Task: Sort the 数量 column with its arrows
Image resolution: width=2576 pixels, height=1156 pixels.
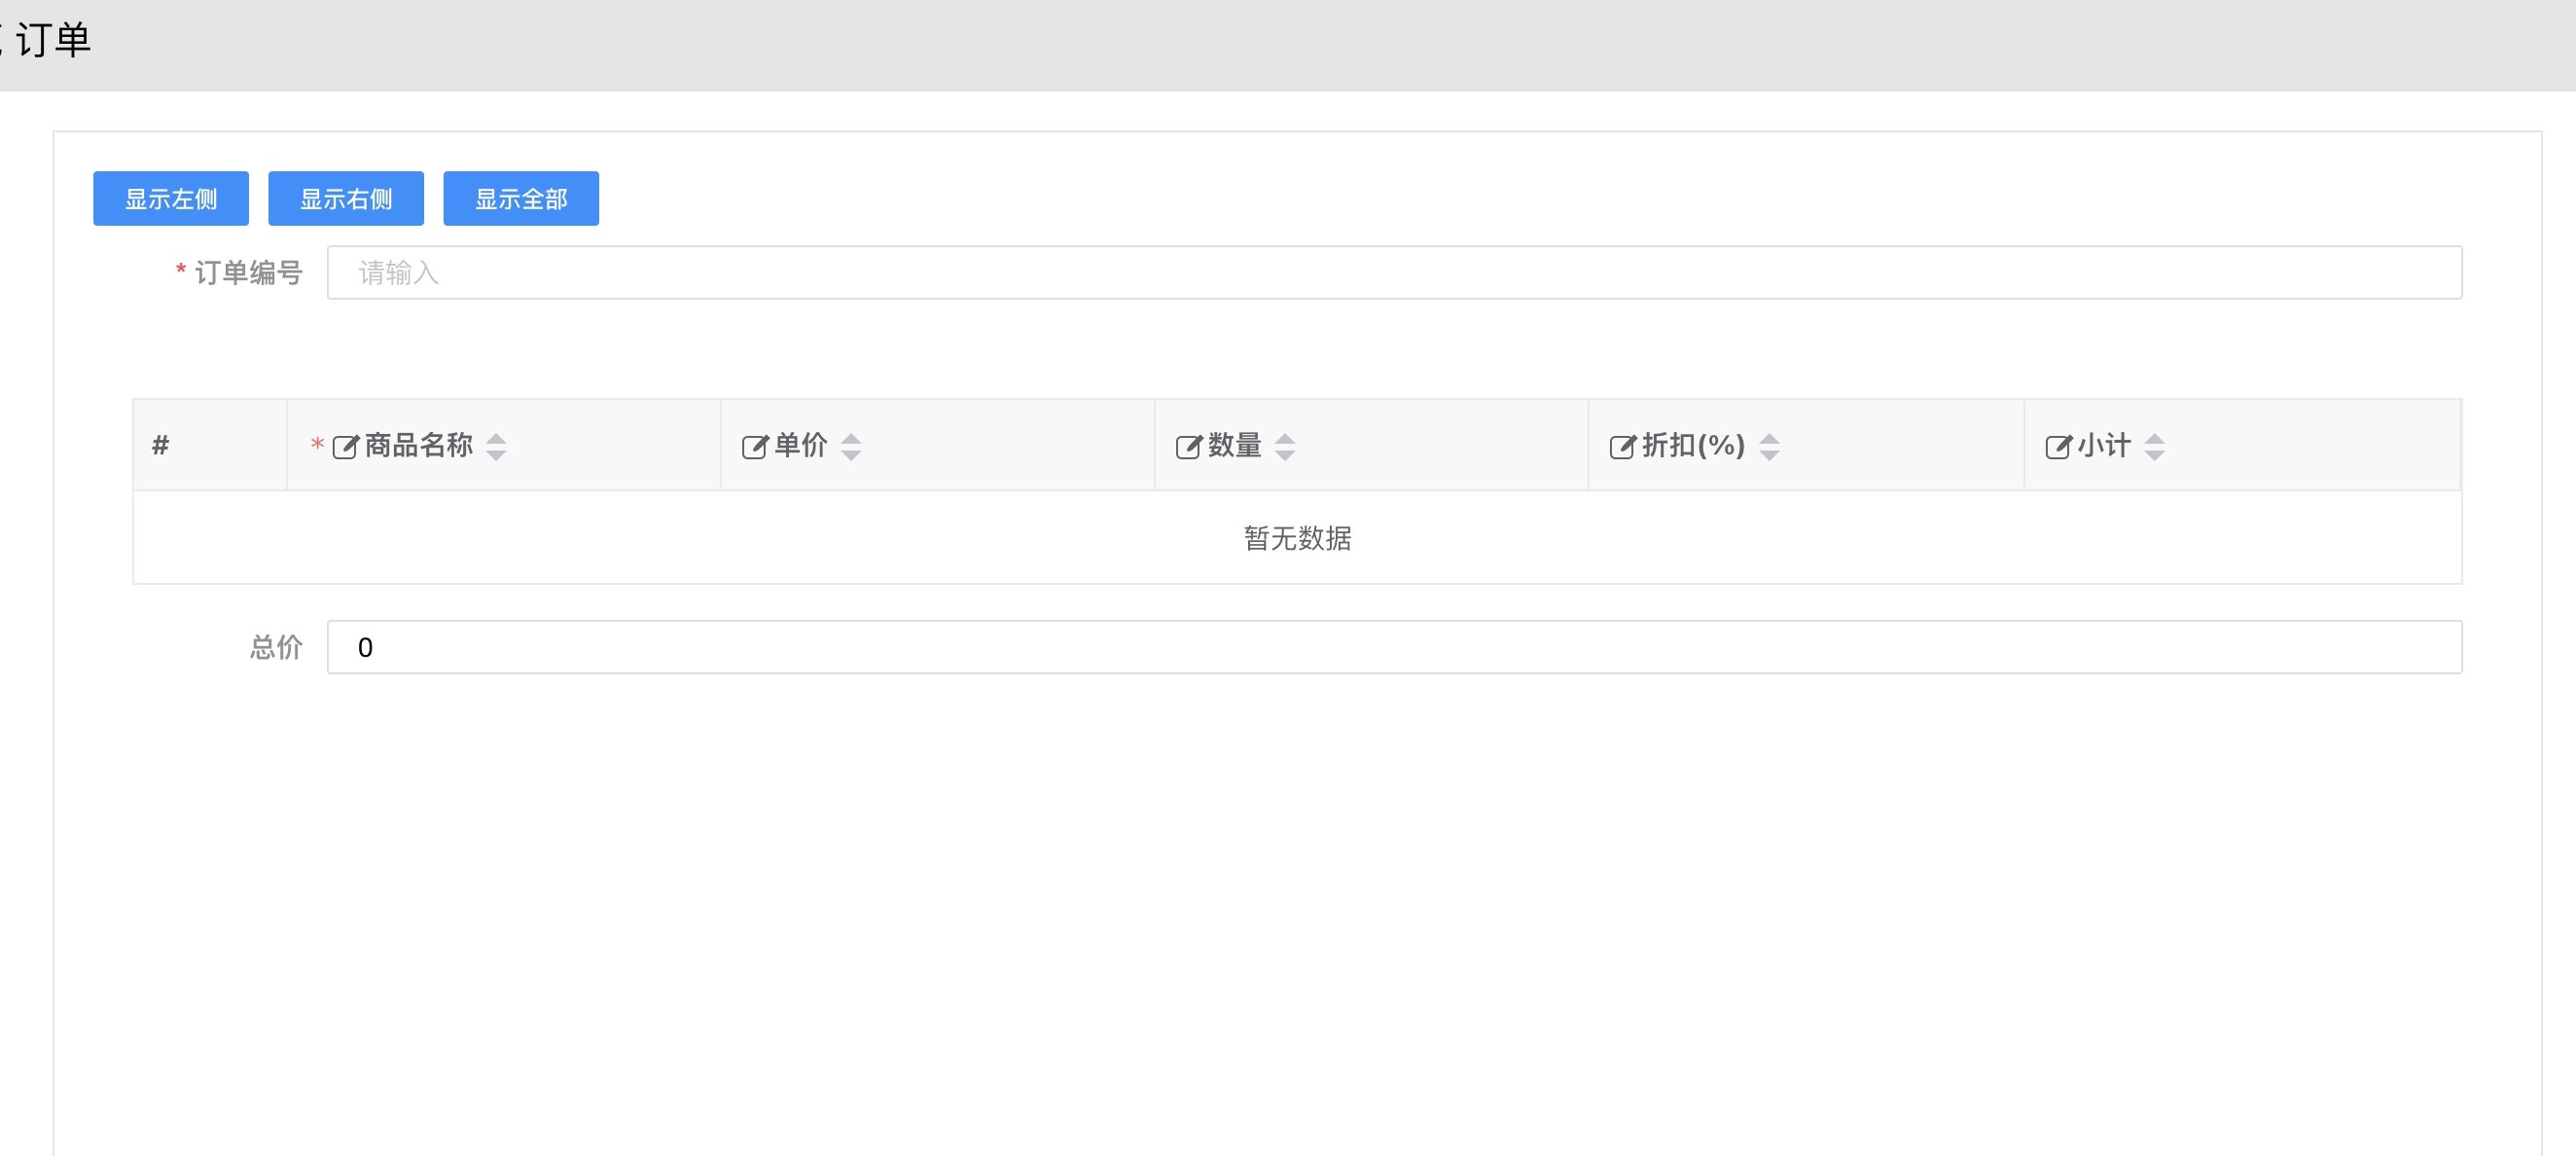Action: [1285, 446]
